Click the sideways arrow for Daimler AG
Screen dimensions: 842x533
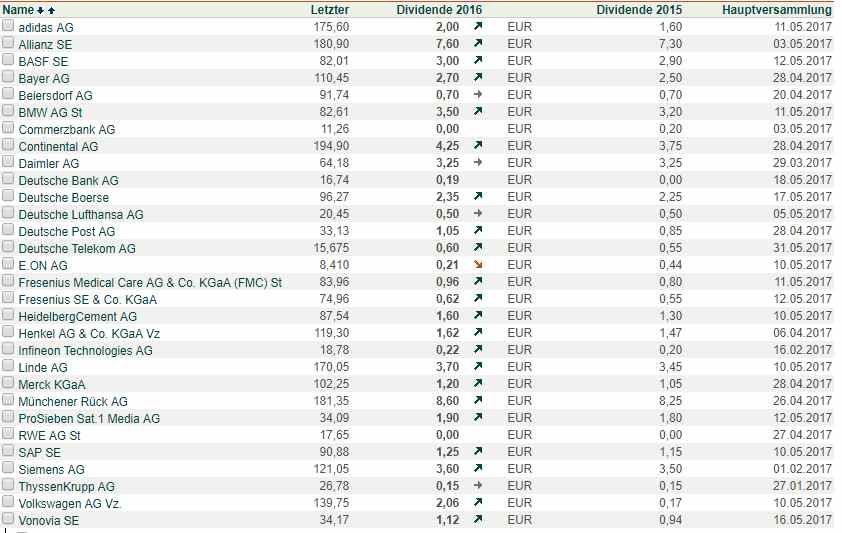[478, 163]
